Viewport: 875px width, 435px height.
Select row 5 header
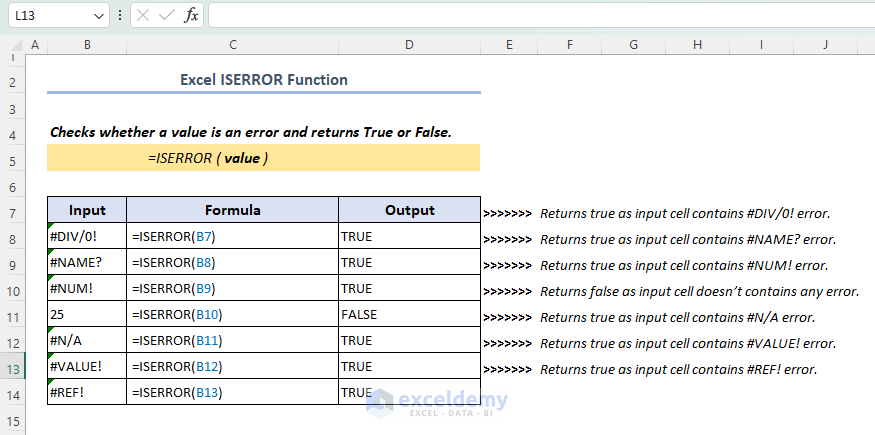[12, 160]
